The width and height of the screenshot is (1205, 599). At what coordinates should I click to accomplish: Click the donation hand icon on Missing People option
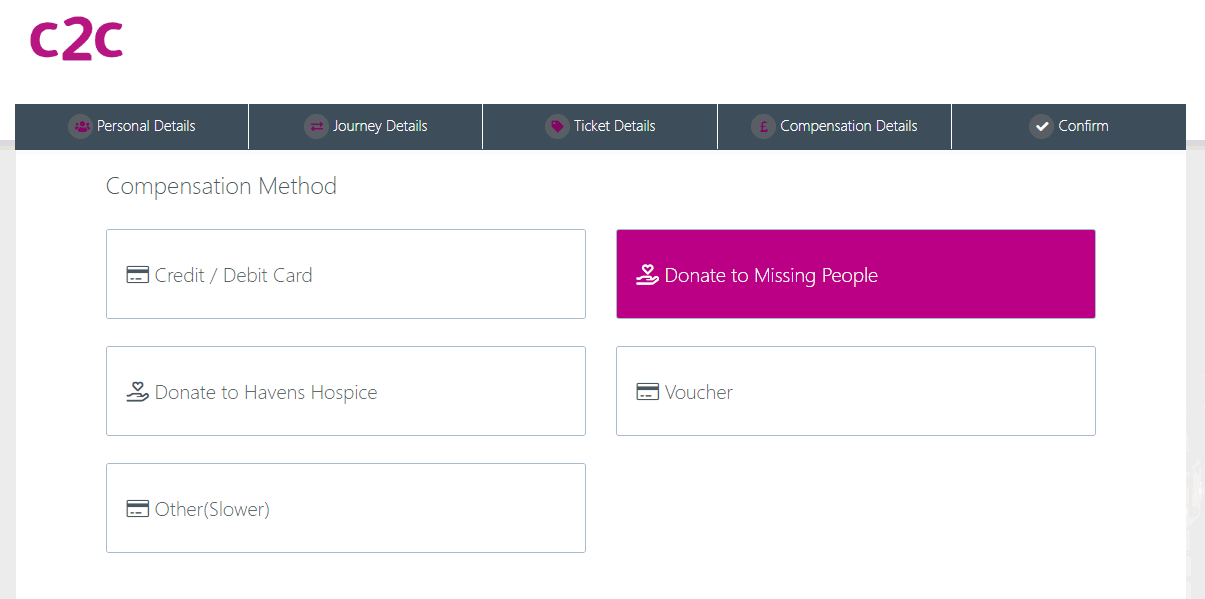646,274
